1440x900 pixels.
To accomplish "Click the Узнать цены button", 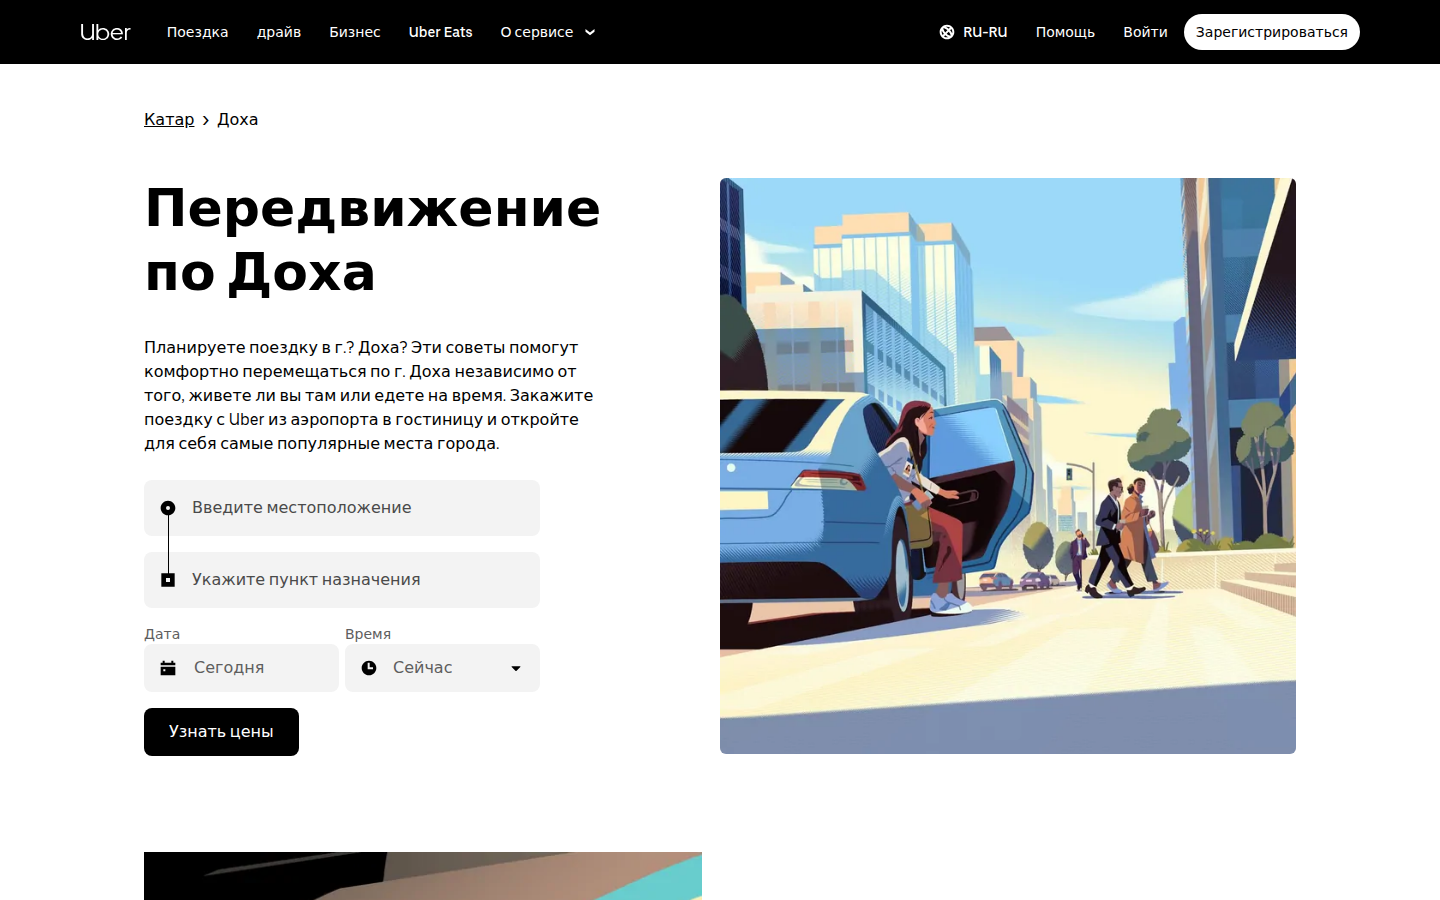I will coord(221,732).
